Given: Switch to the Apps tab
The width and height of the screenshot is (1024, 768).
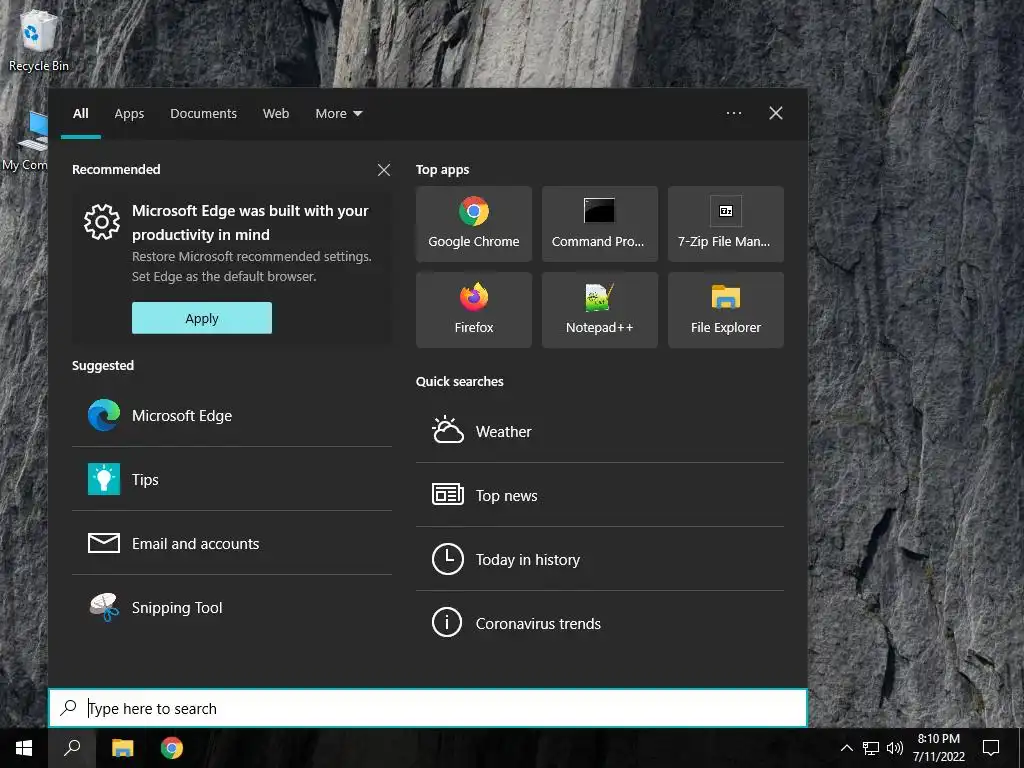Looking at the screenshot, I should point(129,114).
